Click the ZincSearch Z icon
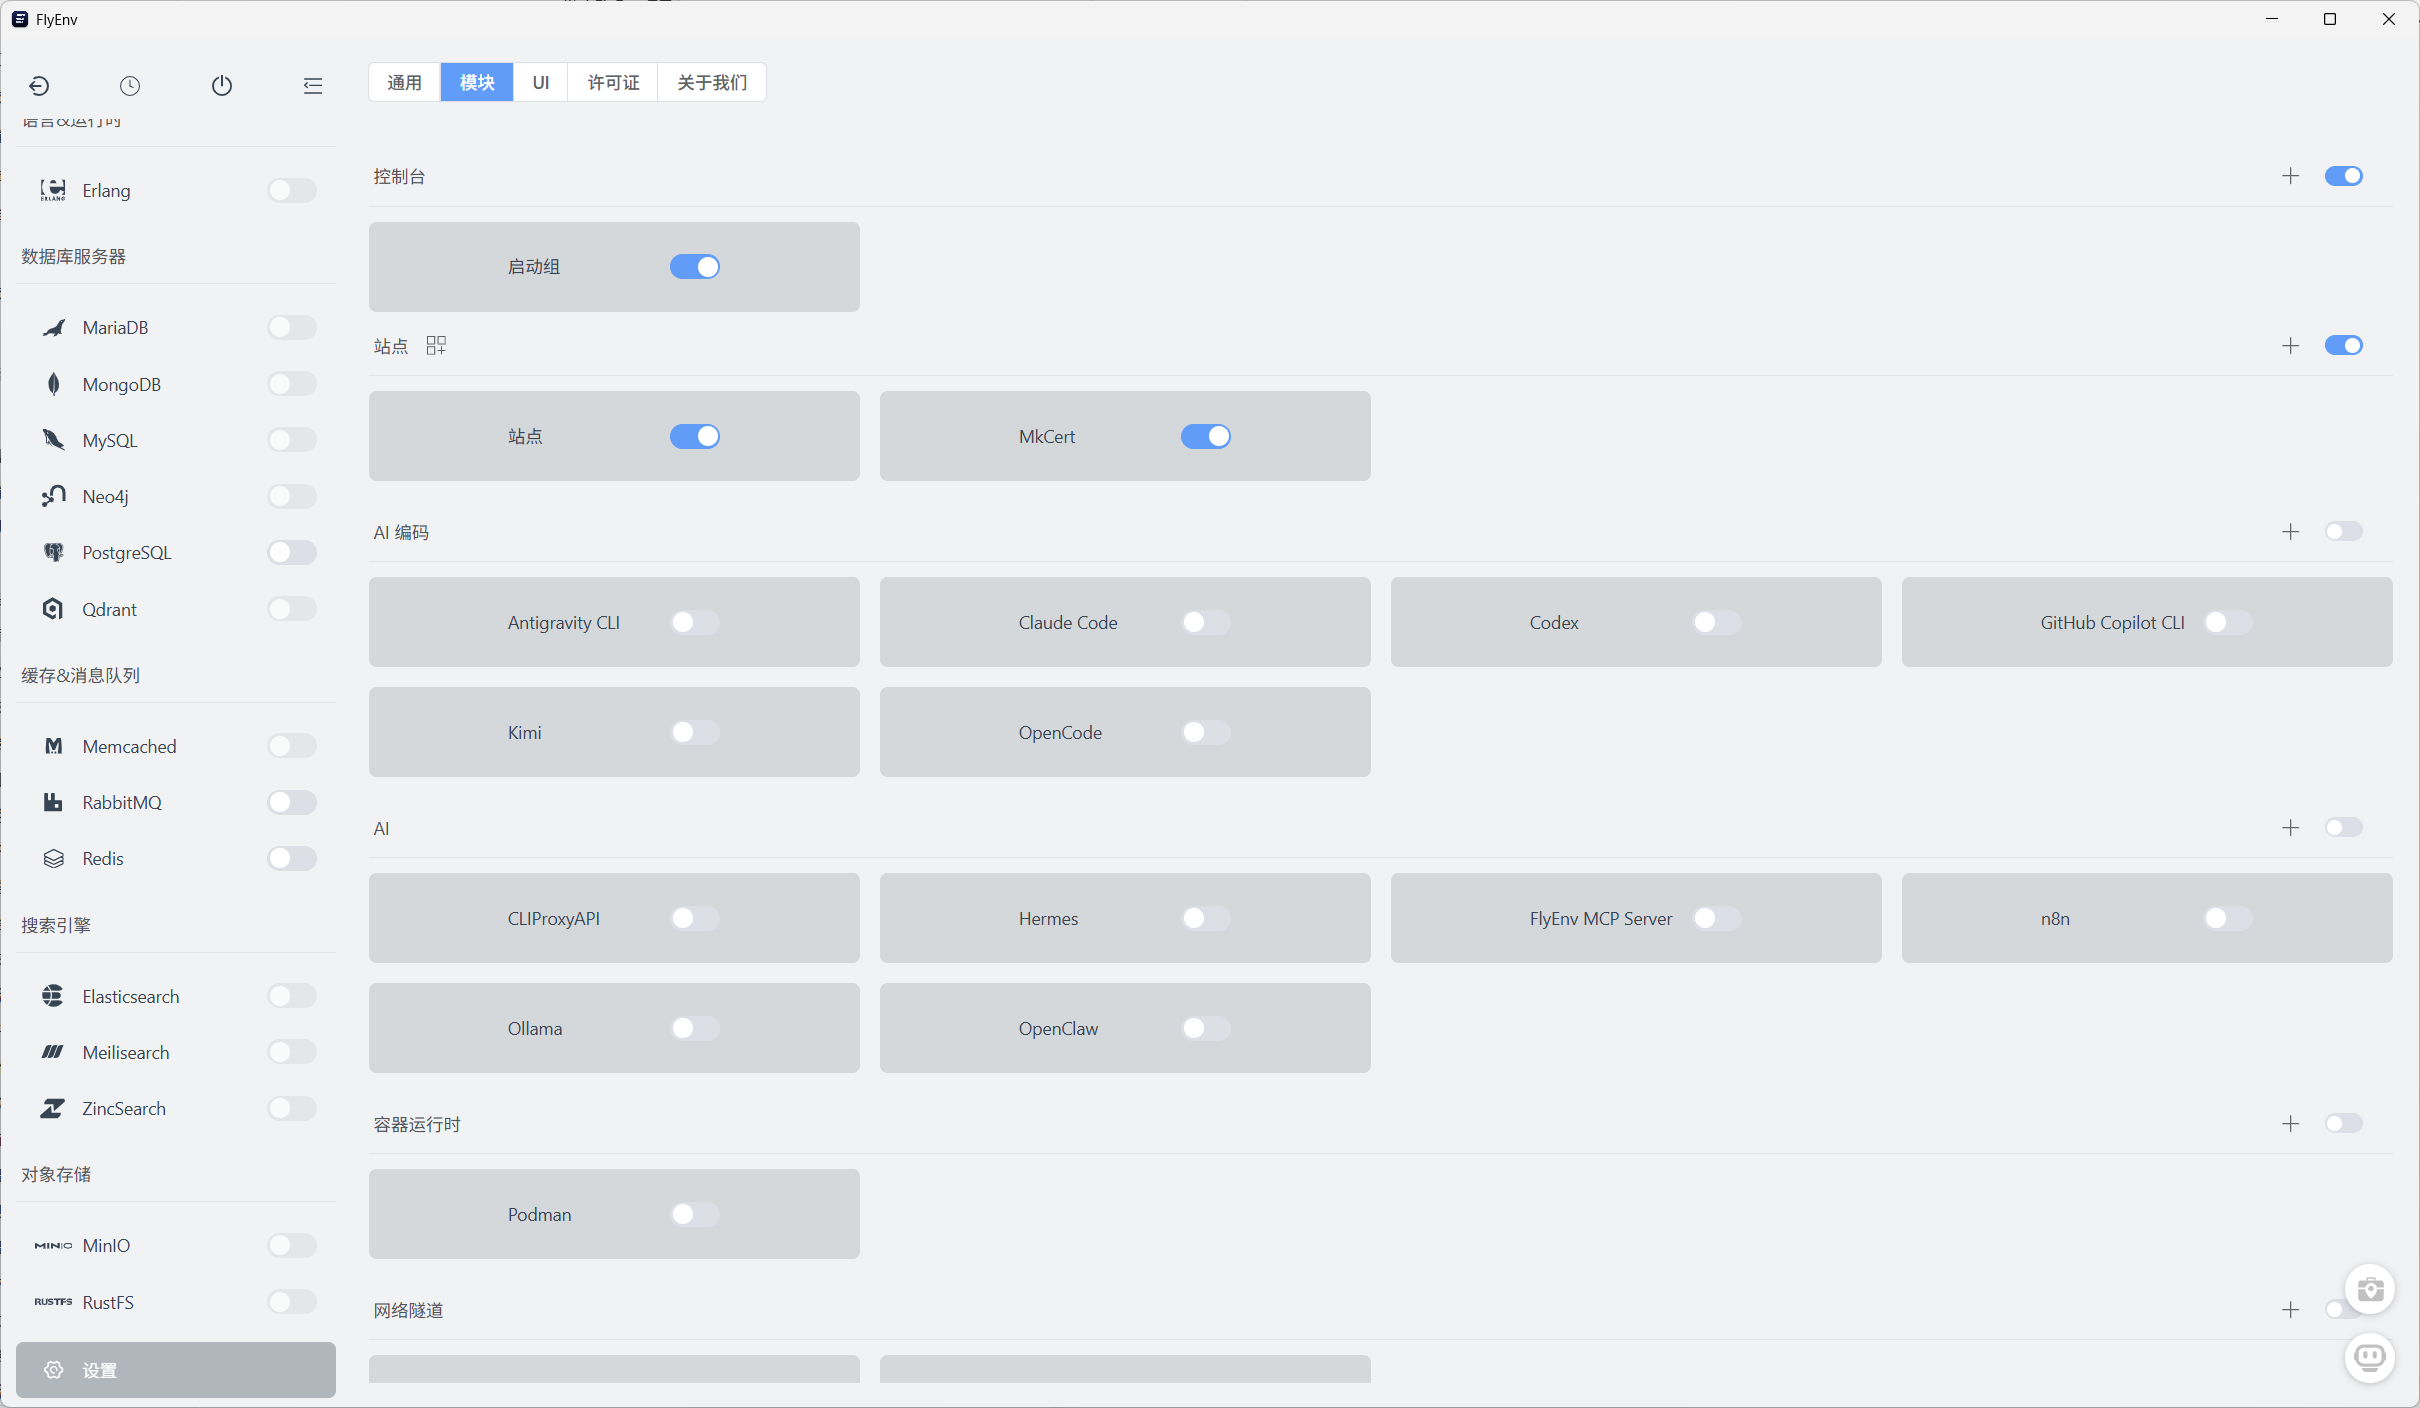 pos(53,1108)
